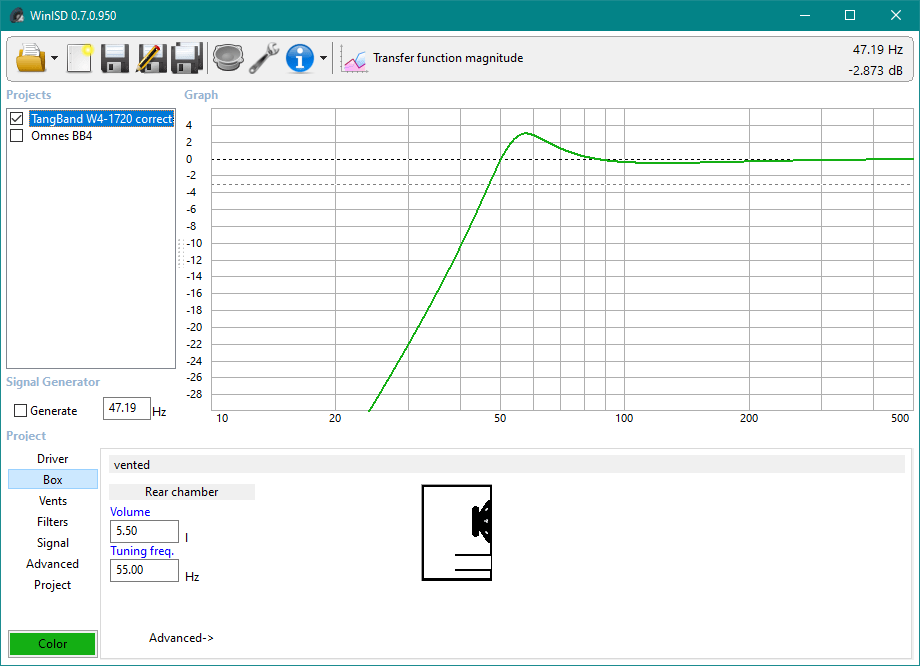This screenshot has width=920, height=666.
Task: Open the Transfer function magnitude graph selector
Action: pos(432,58)
